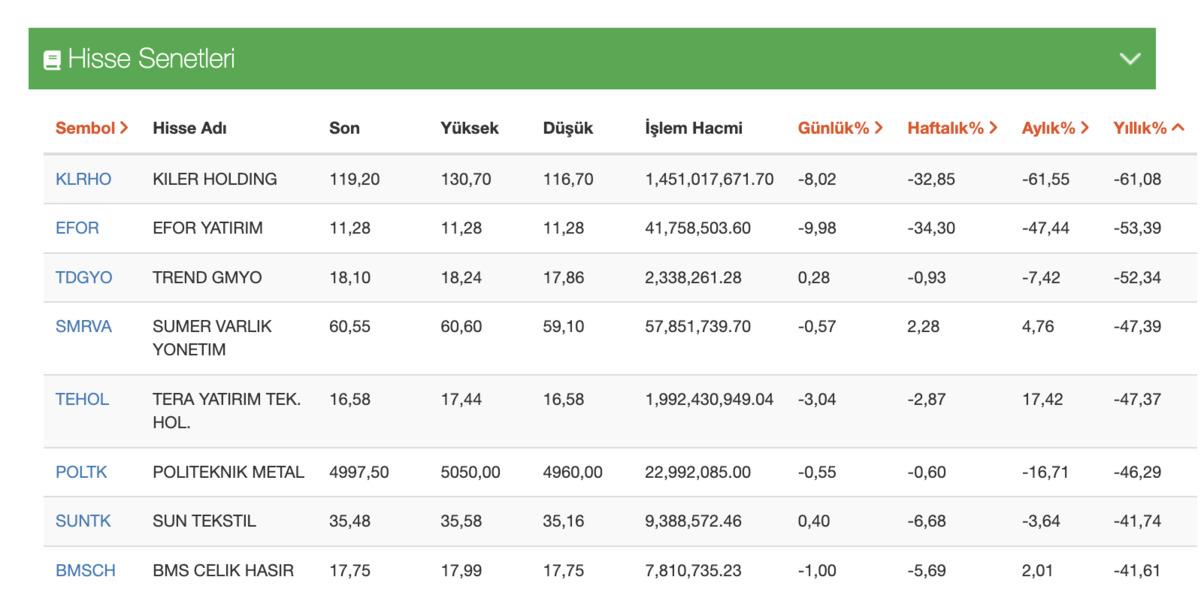Toggle Yıllık% sort direction
1200x592 pixels.
point(1149,128)
